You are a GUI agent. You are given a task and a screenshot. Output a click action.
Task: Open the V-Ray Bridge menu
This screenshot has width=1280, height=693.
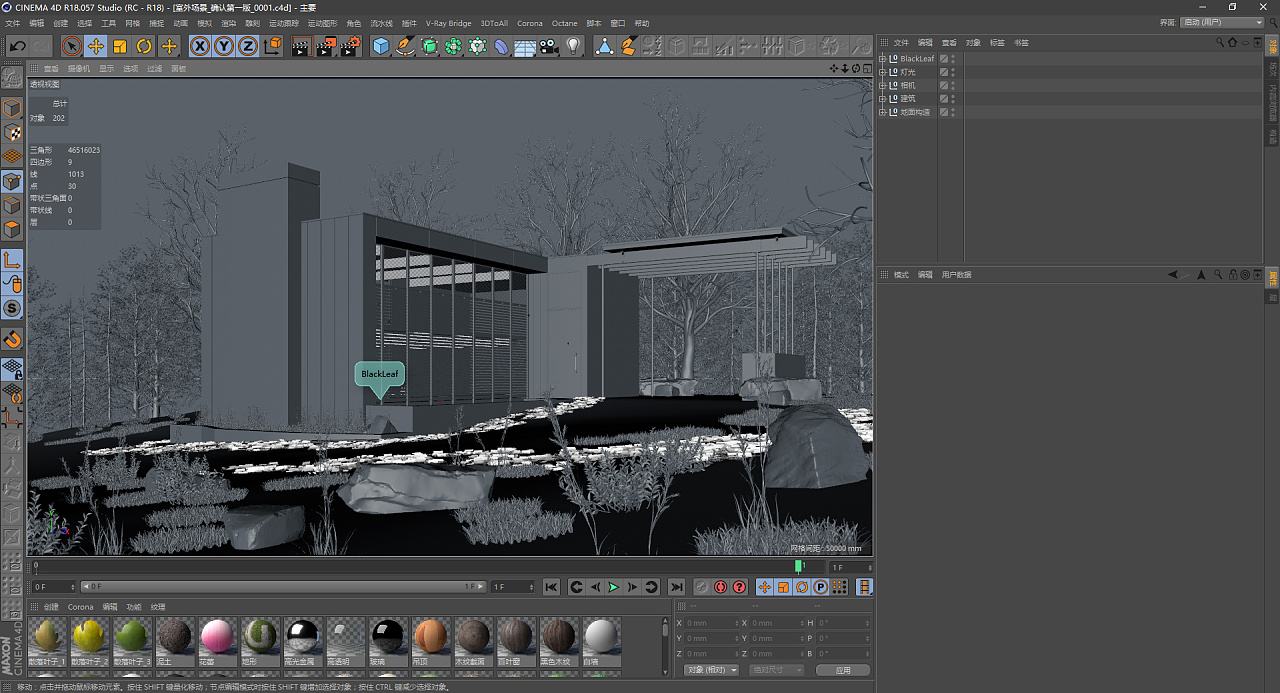click(448, 23)
